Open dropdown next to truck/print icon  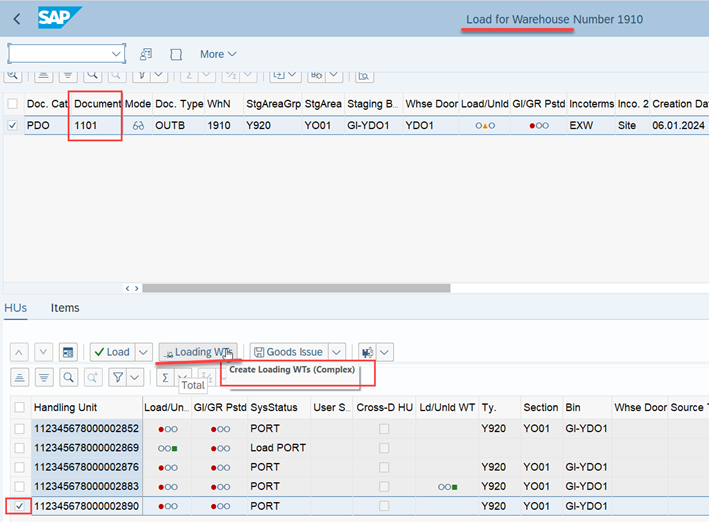(384, 352)
